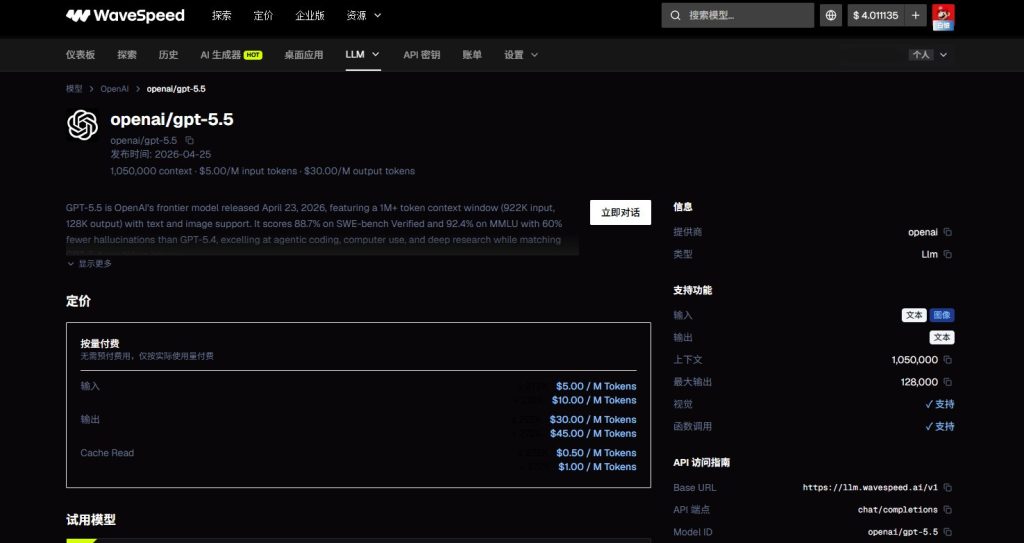The width and height of the screenshot is (1024, 543).
Task: Click the 视觉 支持 status text
Action: coord(940,404)
